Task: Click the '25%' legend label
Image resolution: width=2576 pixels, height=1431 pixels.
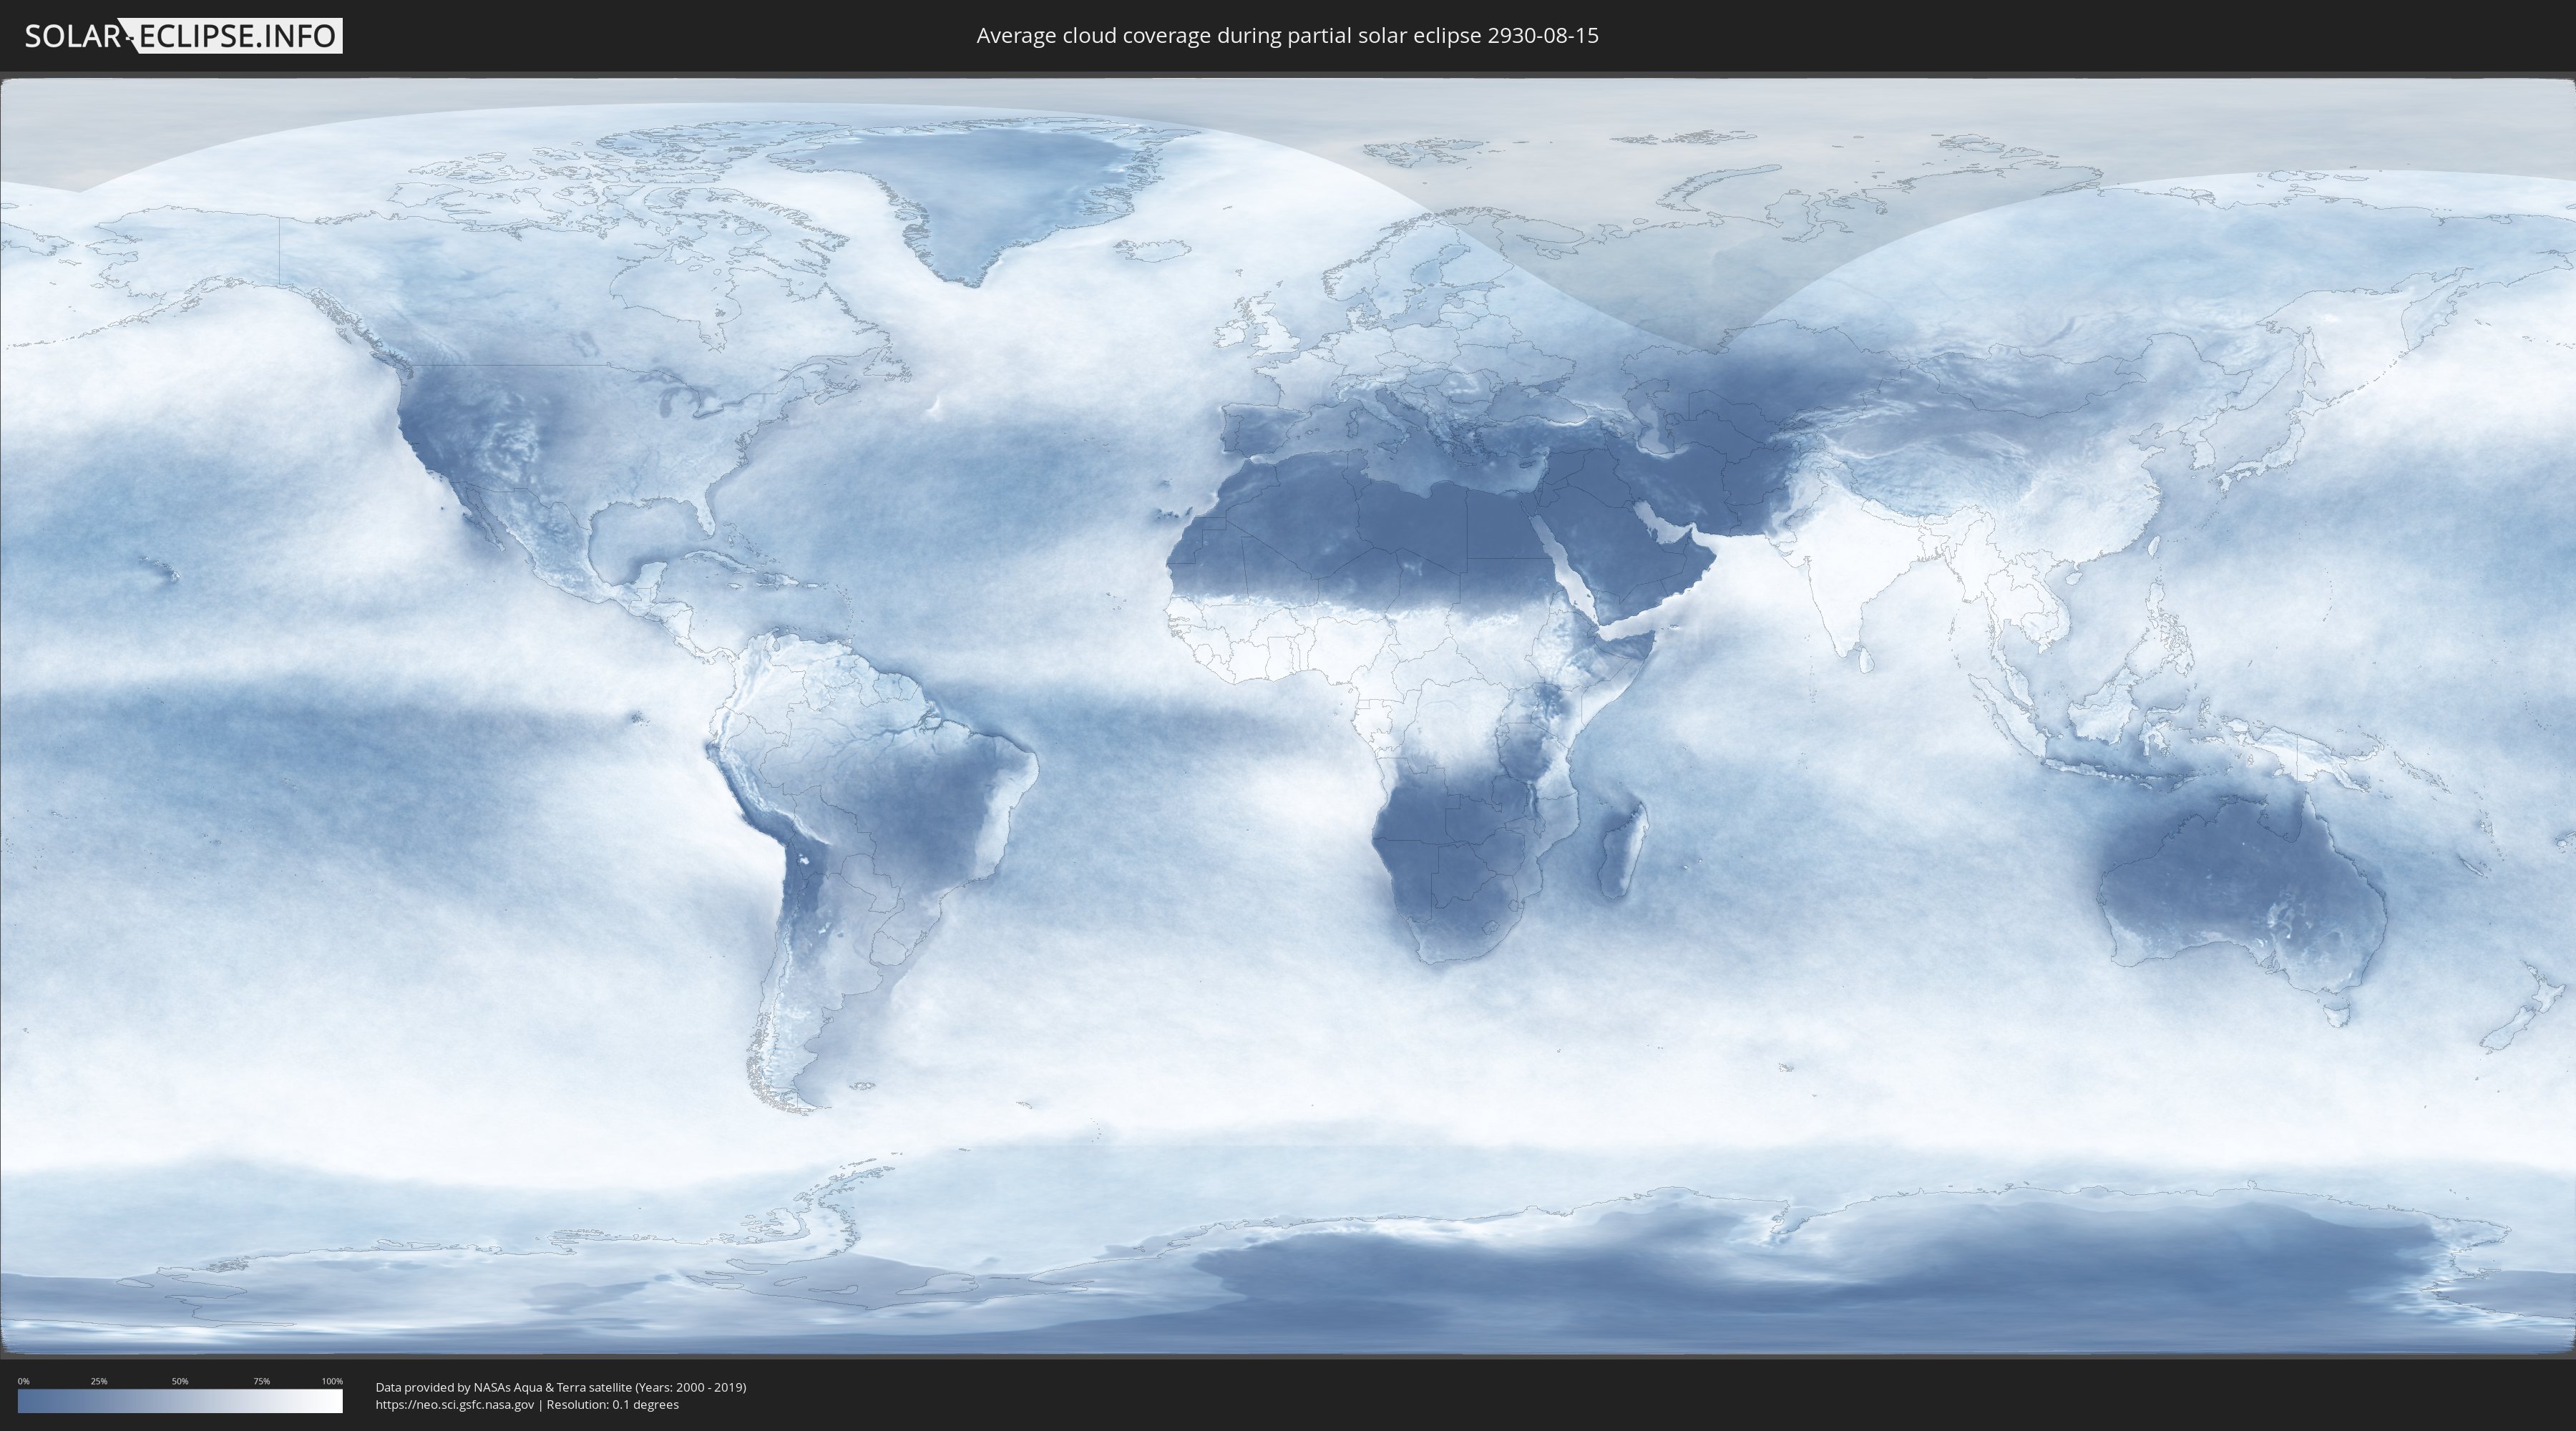Action: [x=99, y=1381]
